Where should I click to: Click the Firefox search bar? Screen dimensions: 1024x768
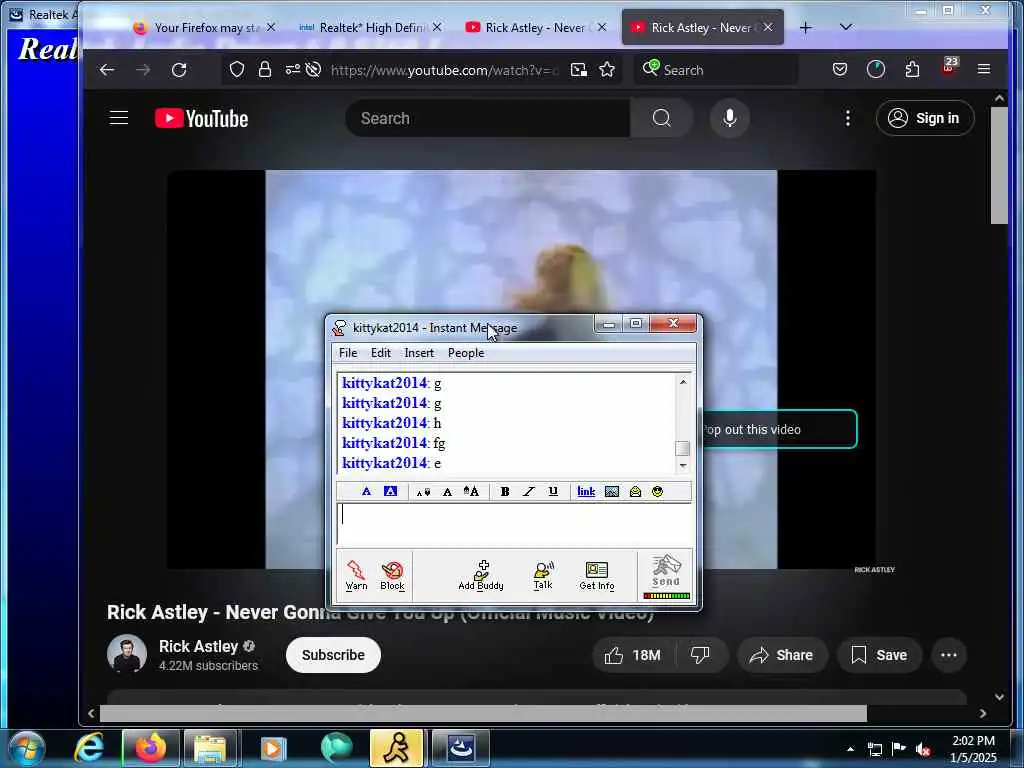click(x=716, y=69)
